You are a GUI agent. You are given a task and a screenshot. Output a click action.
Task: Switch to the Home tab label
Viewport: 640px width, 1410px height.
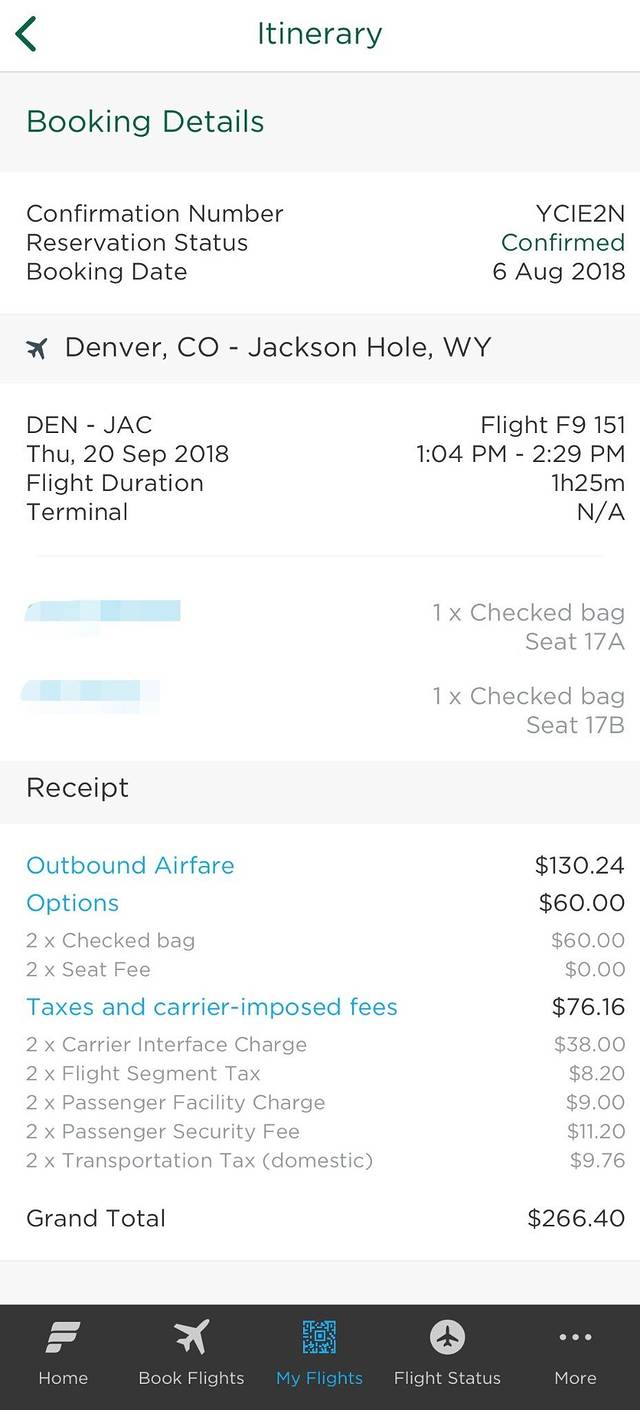coord(63,1378)
